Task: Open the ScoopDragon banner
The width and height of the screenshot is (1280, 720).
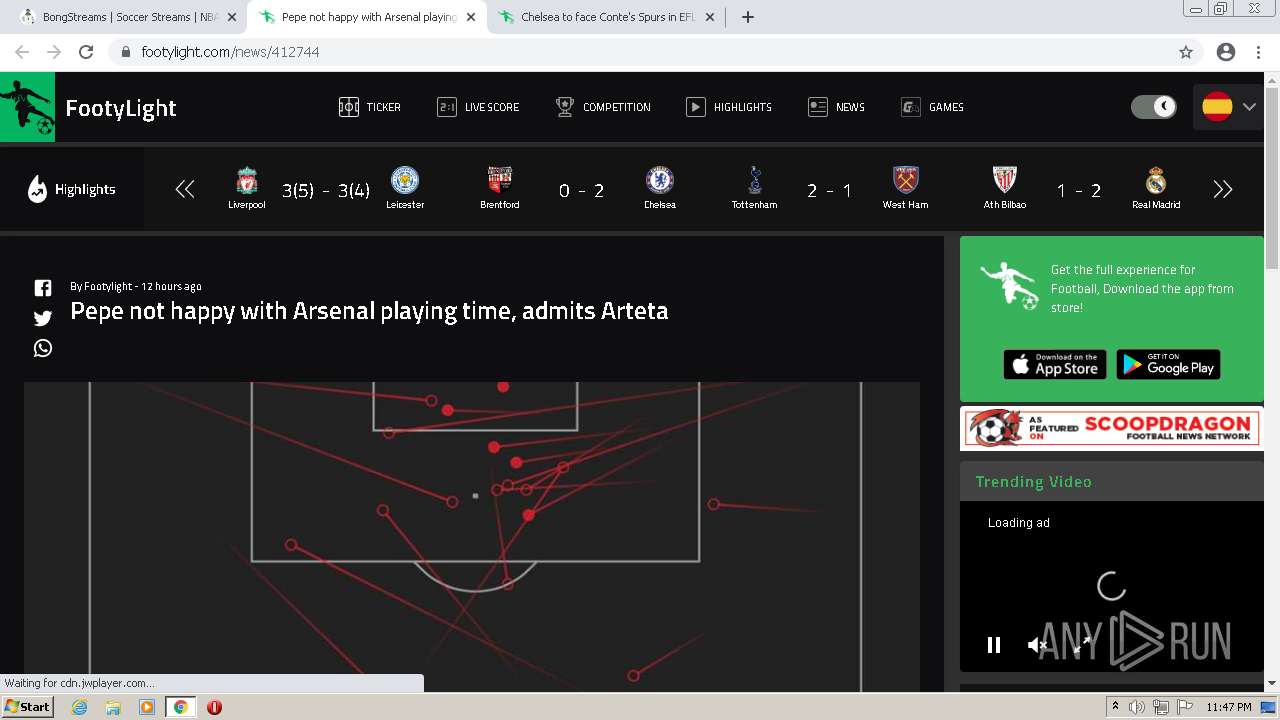Action: [x=1112, y=428]
